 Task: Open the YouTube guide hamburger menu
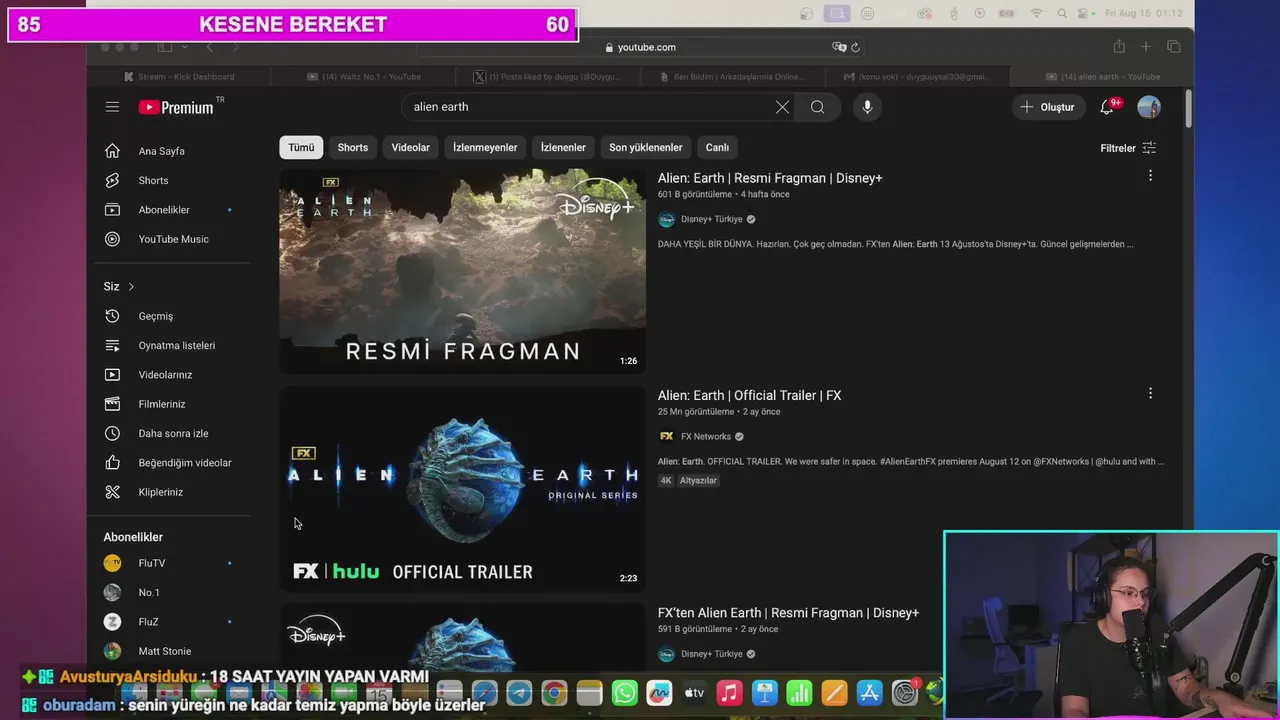pos(112,107)
